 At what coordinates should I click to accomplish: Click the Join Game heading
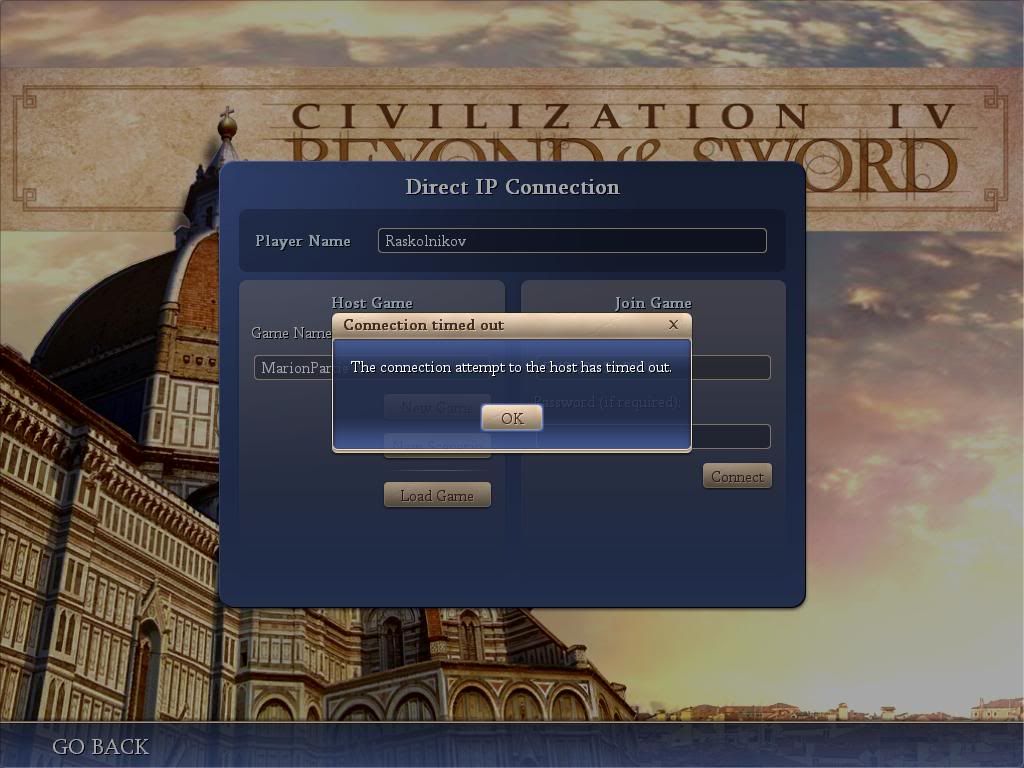click(x=653, y=303)
